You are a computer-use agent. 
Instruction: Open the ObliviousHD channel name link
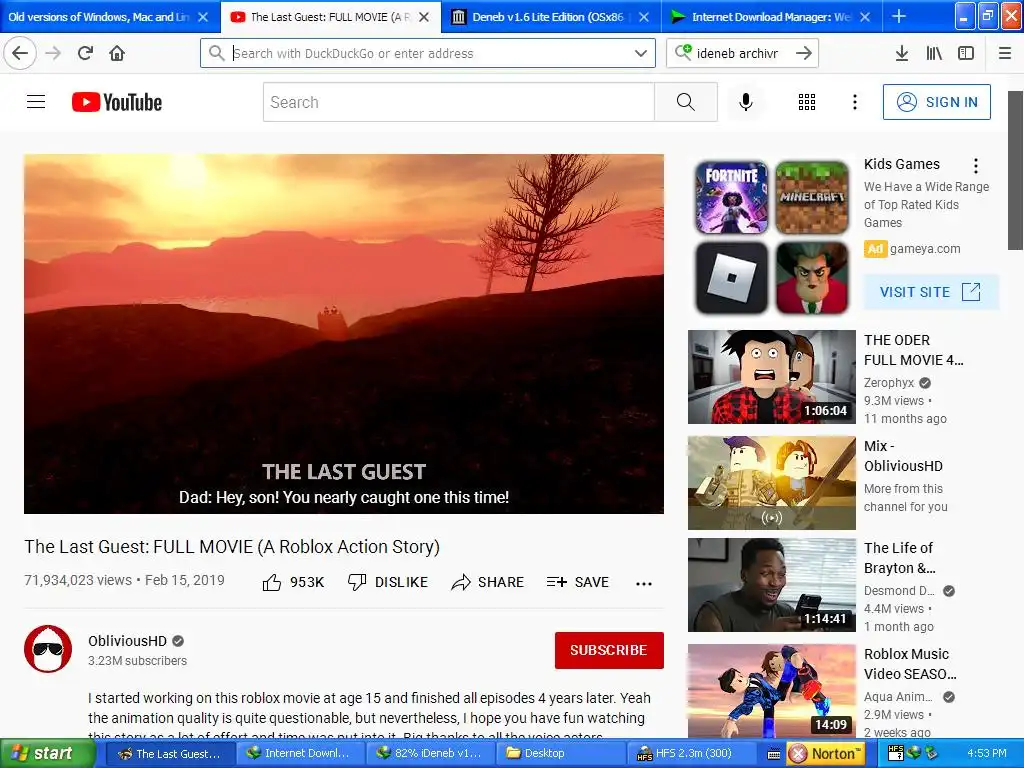coord(127,641)
